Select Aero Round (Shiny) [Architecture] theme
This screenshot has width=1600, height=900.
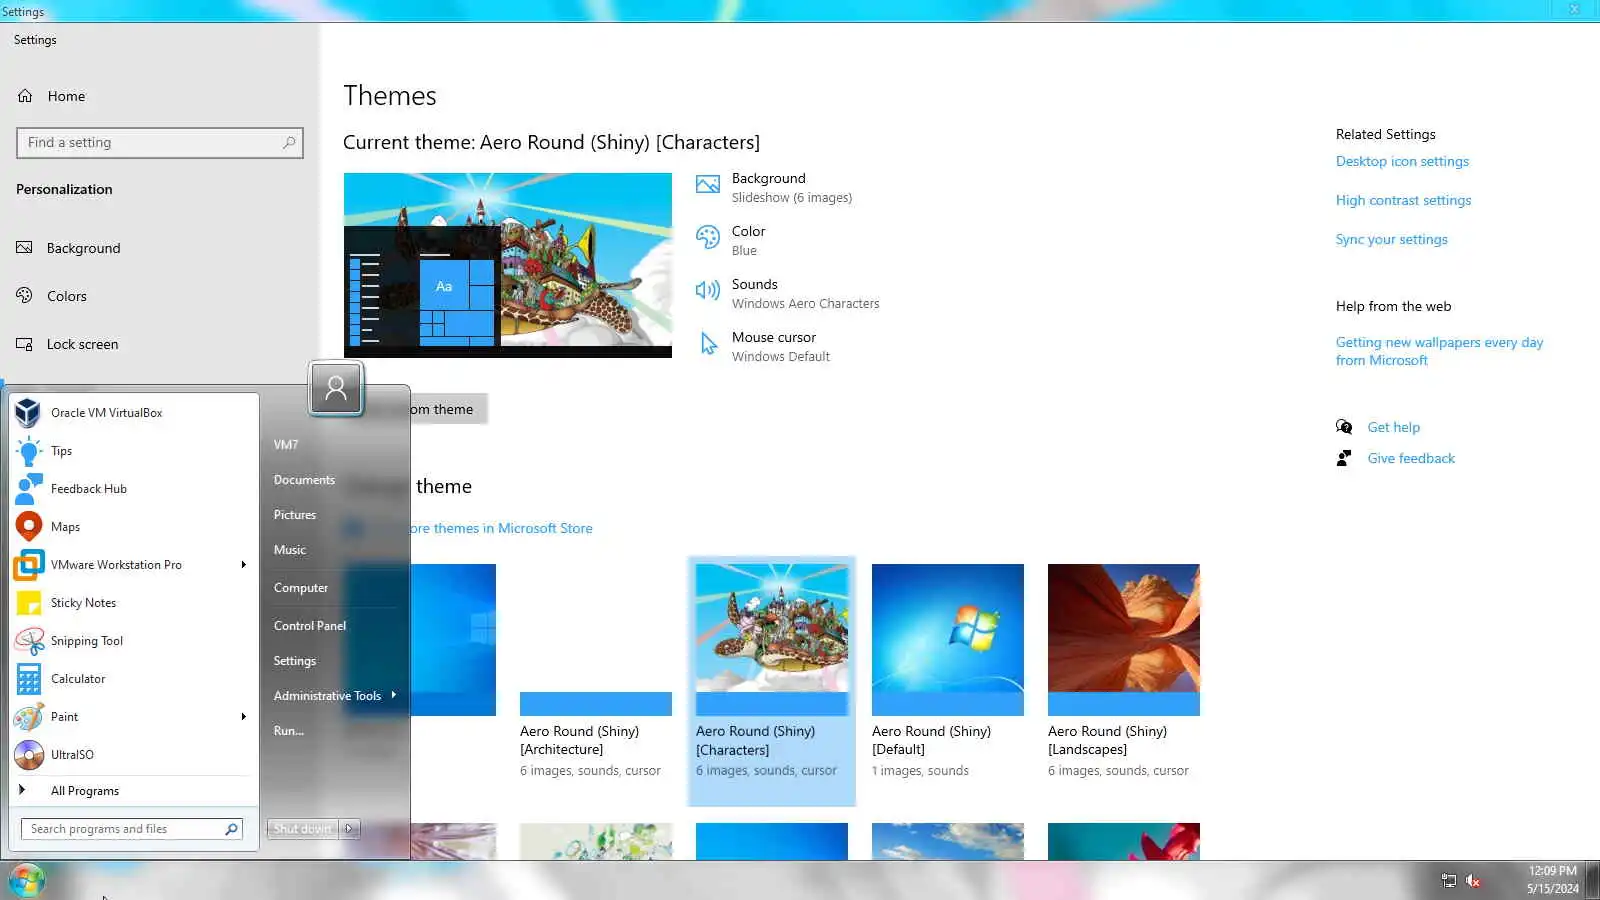[x=596, y=672]
